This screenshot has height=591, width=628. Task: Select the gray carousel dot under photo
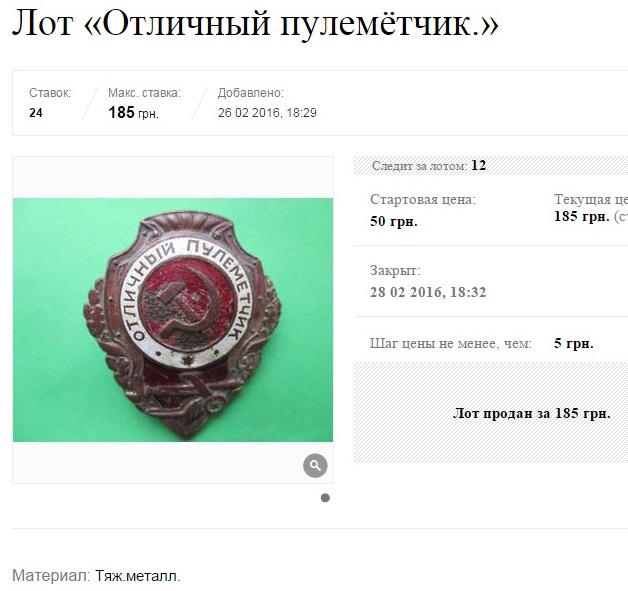(x=325, y=498)
